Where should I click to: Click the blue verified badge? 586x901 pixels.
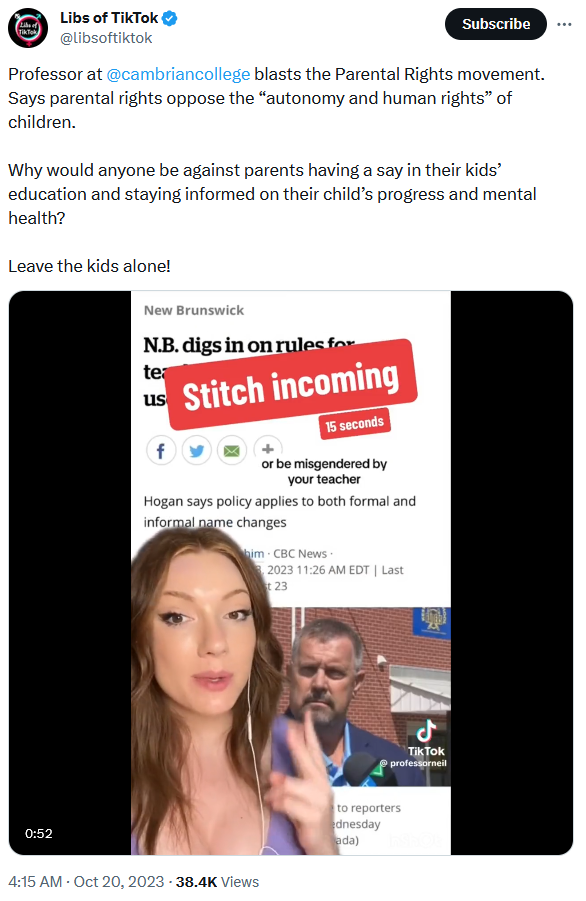(x=169, y=18)
